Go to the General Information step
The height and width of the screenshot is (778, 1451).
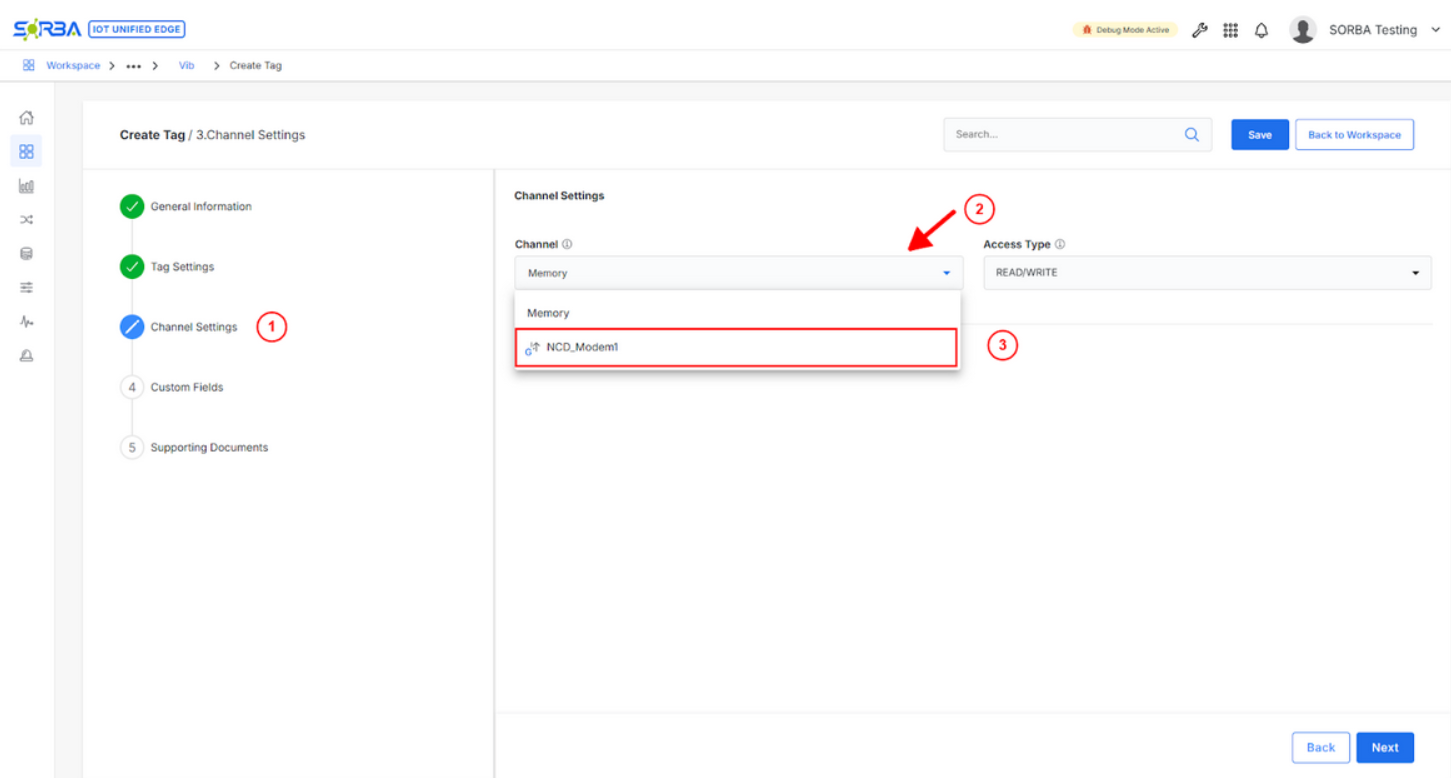[200, 207]
